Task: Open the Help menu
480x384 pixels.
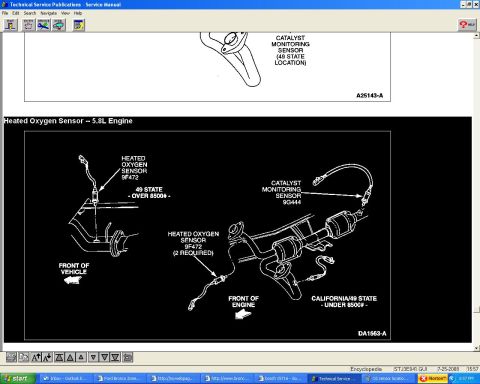Action: [x=78, y=13]
